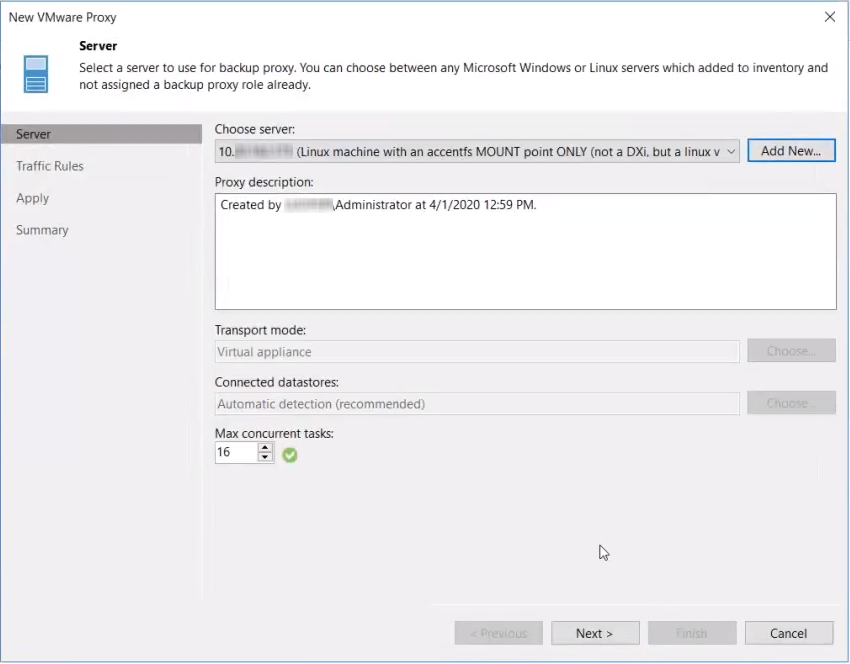Click the New VMware Proxy window title

click(x=62, y=17)
